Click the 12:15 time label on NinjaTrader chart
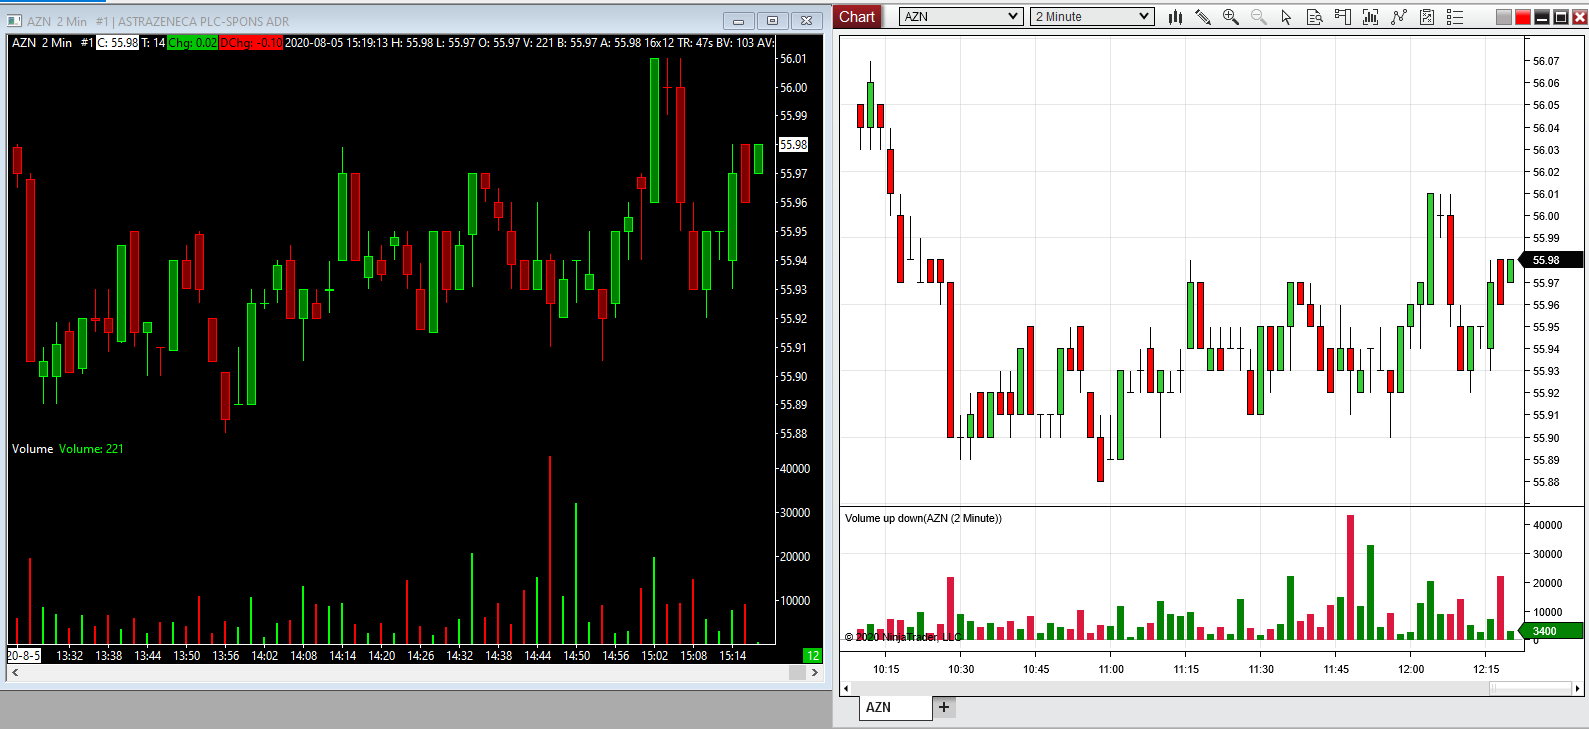 [x=1486, y=669]
